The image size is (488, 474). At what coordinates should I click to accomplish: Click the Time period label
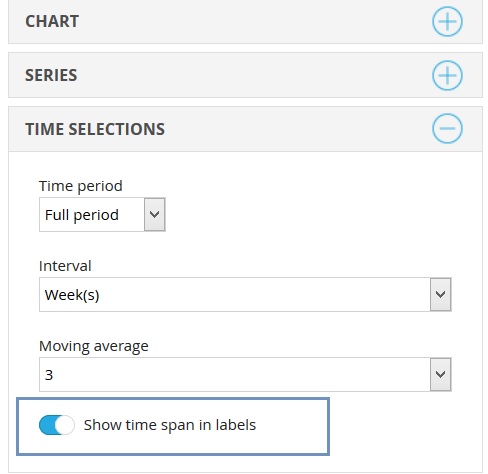(81, 186)
